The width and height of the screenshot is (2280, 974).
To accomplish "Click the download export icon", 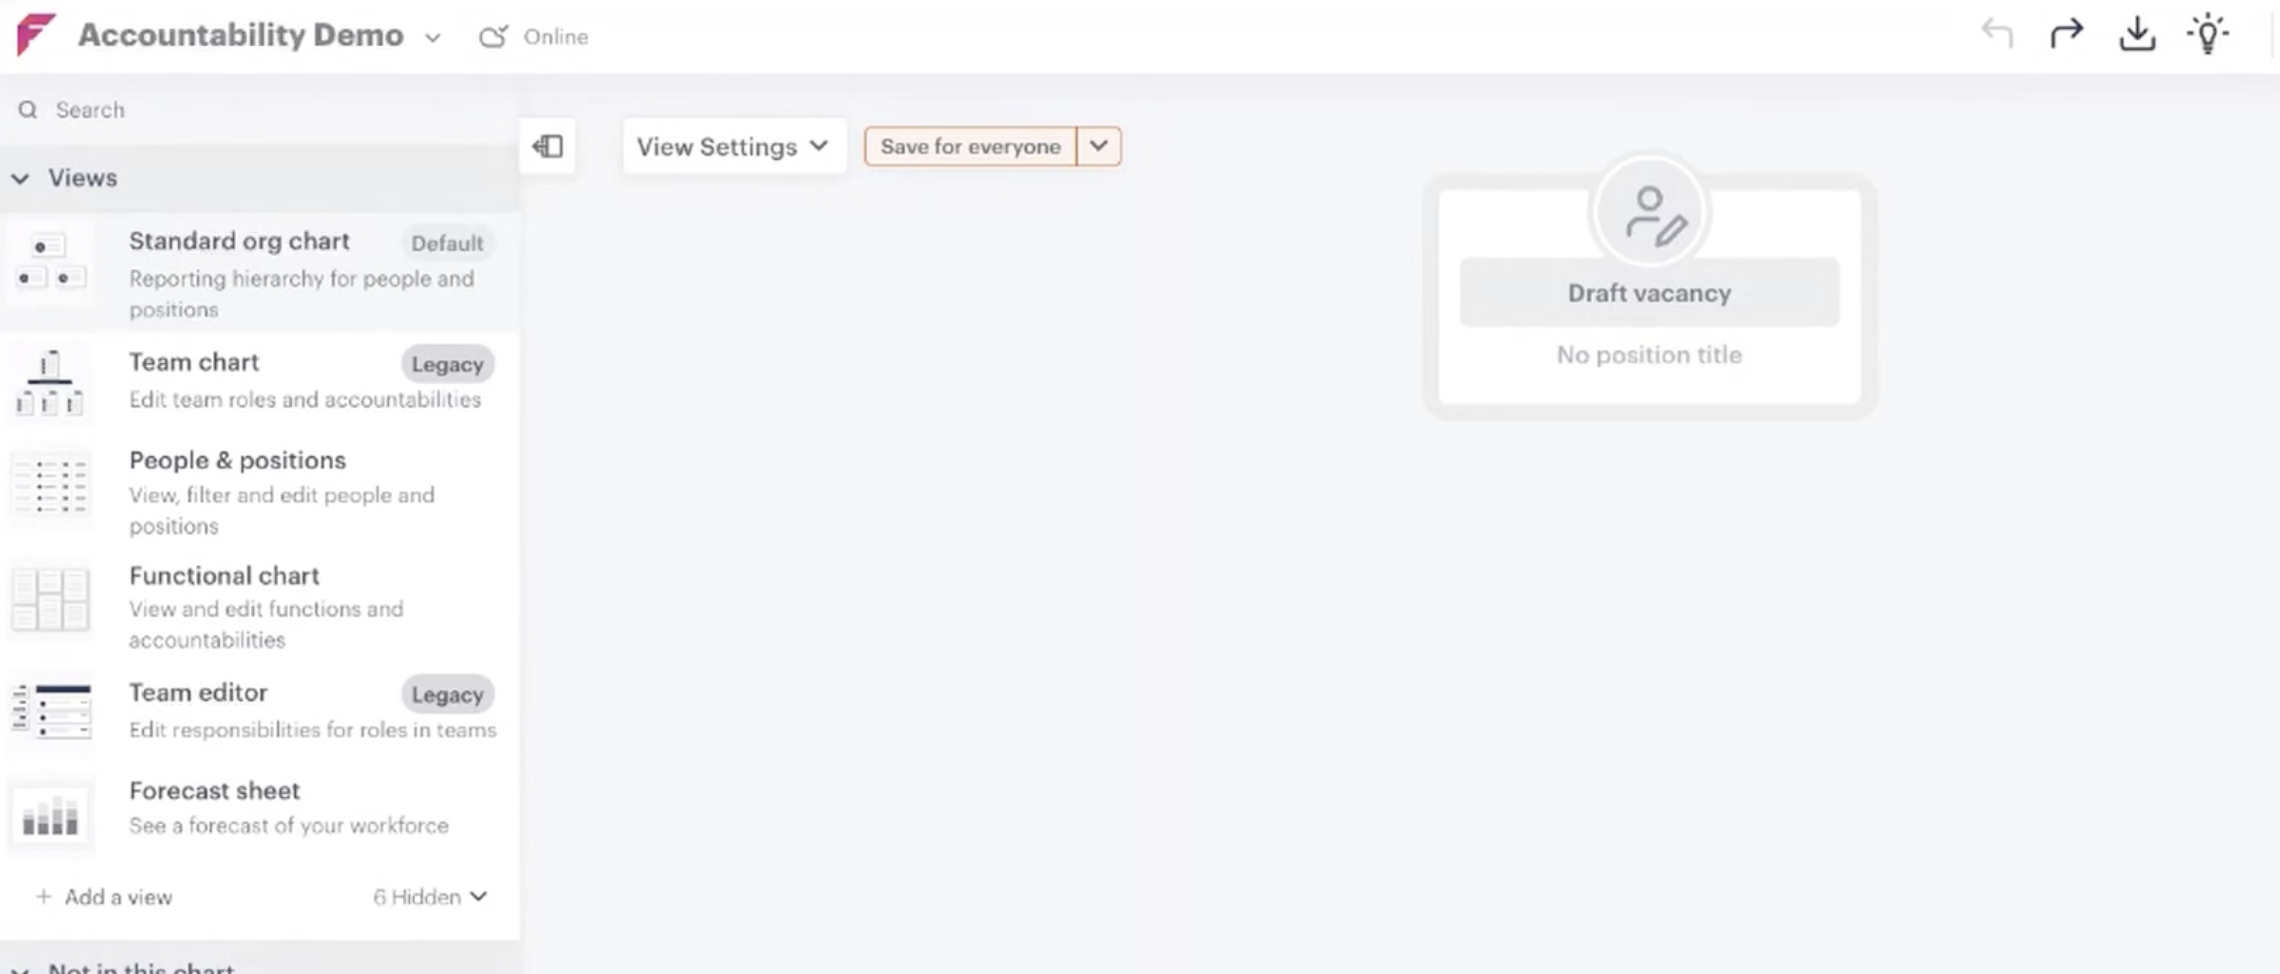I will click(2137, 34).
